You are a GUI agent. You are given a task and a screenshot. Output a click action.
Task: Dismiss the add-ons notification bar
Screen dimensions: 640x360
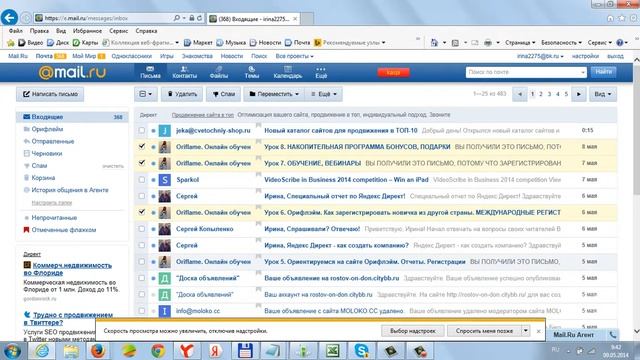[538, 331]
